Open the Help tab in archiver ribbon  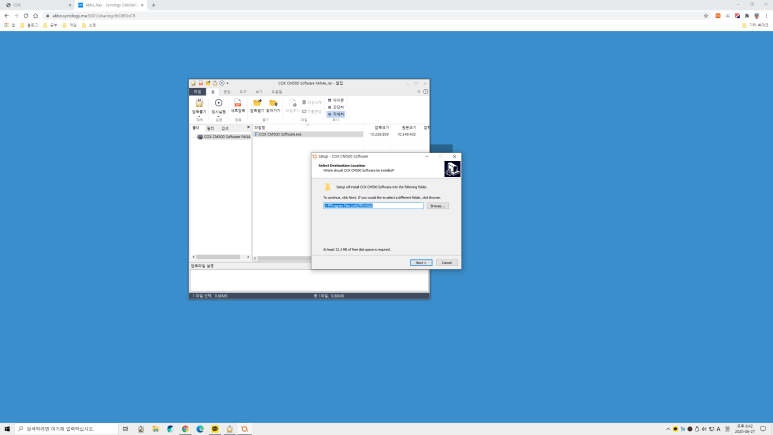(277, 92)
